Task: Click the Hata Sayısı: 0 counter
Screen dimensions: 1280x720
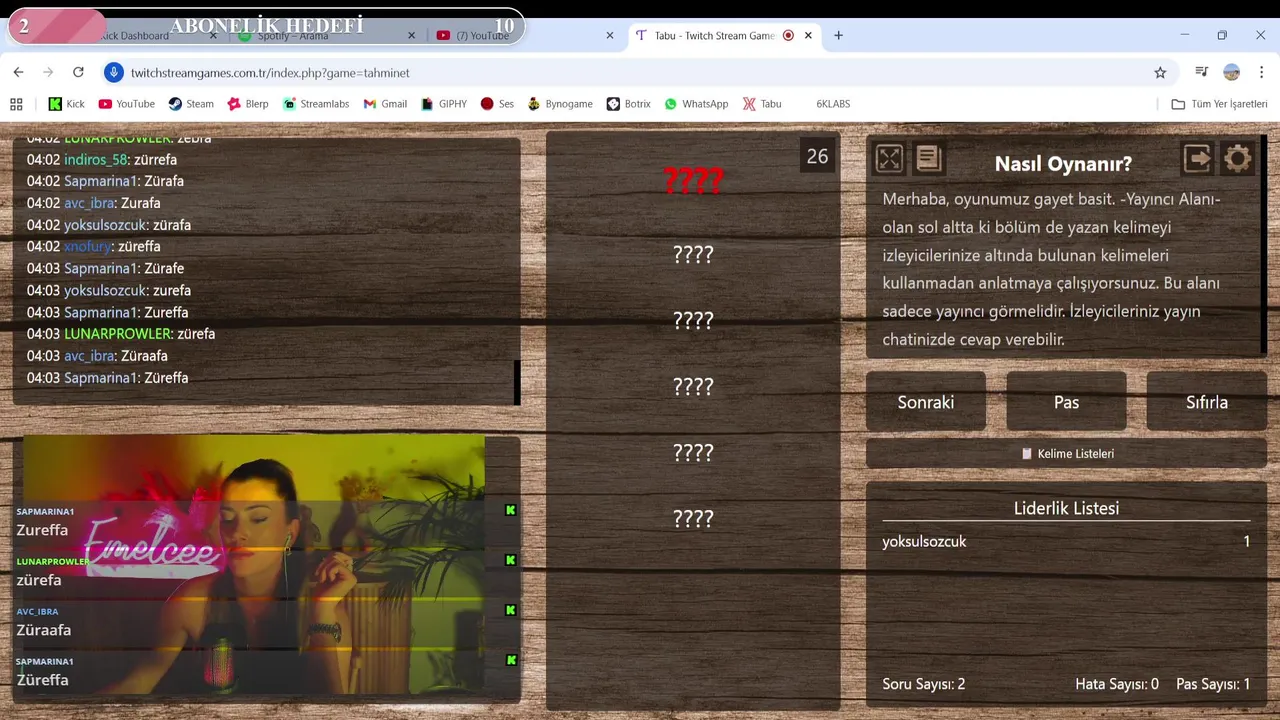Action: click(1117, 684)
